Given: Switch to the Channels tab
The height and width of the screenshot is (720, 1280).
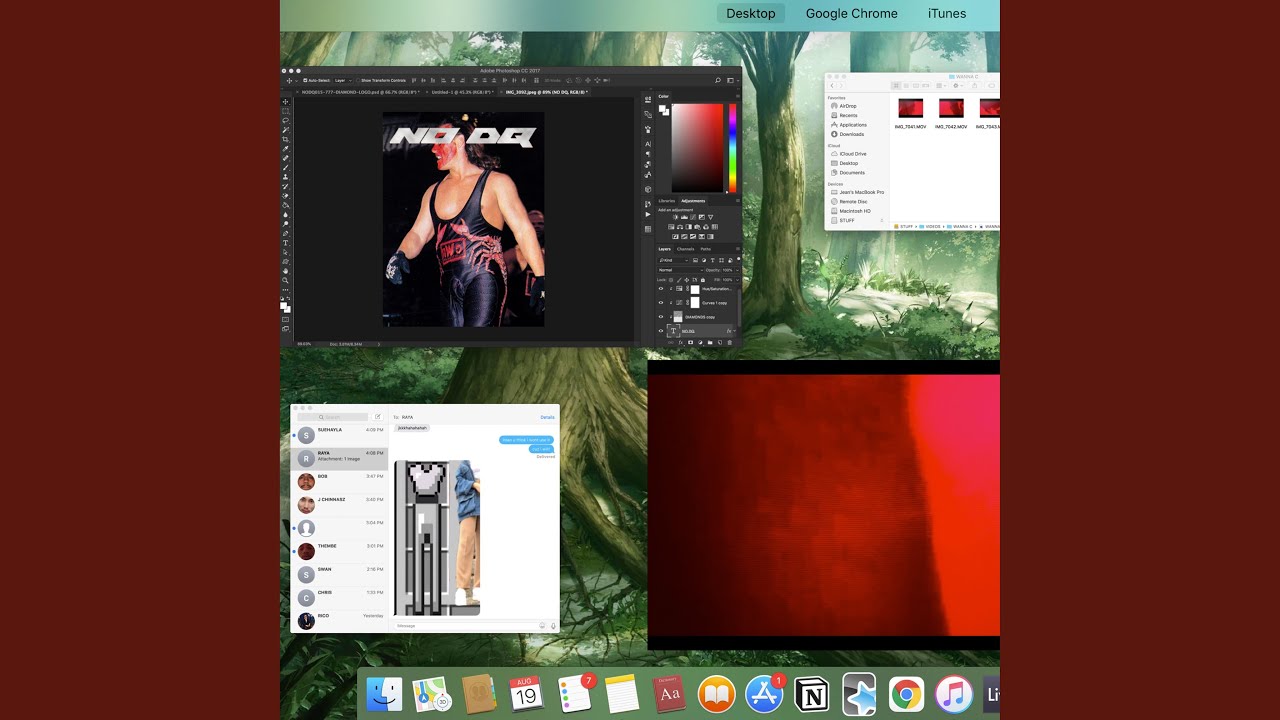Looking at the screenshot, I should pyautogui.click(x=686, y=249).
